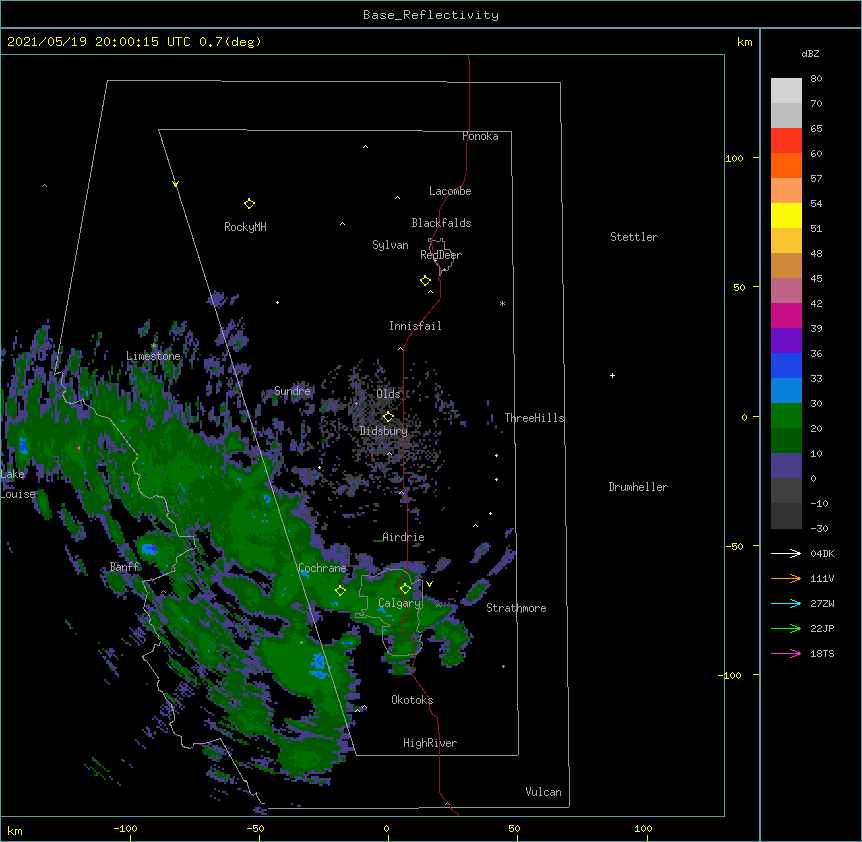The height and width of the screenshot is (842, 862).
Task: Pick the slate purple 0 dBZ swatch
Action: (786, 466)
